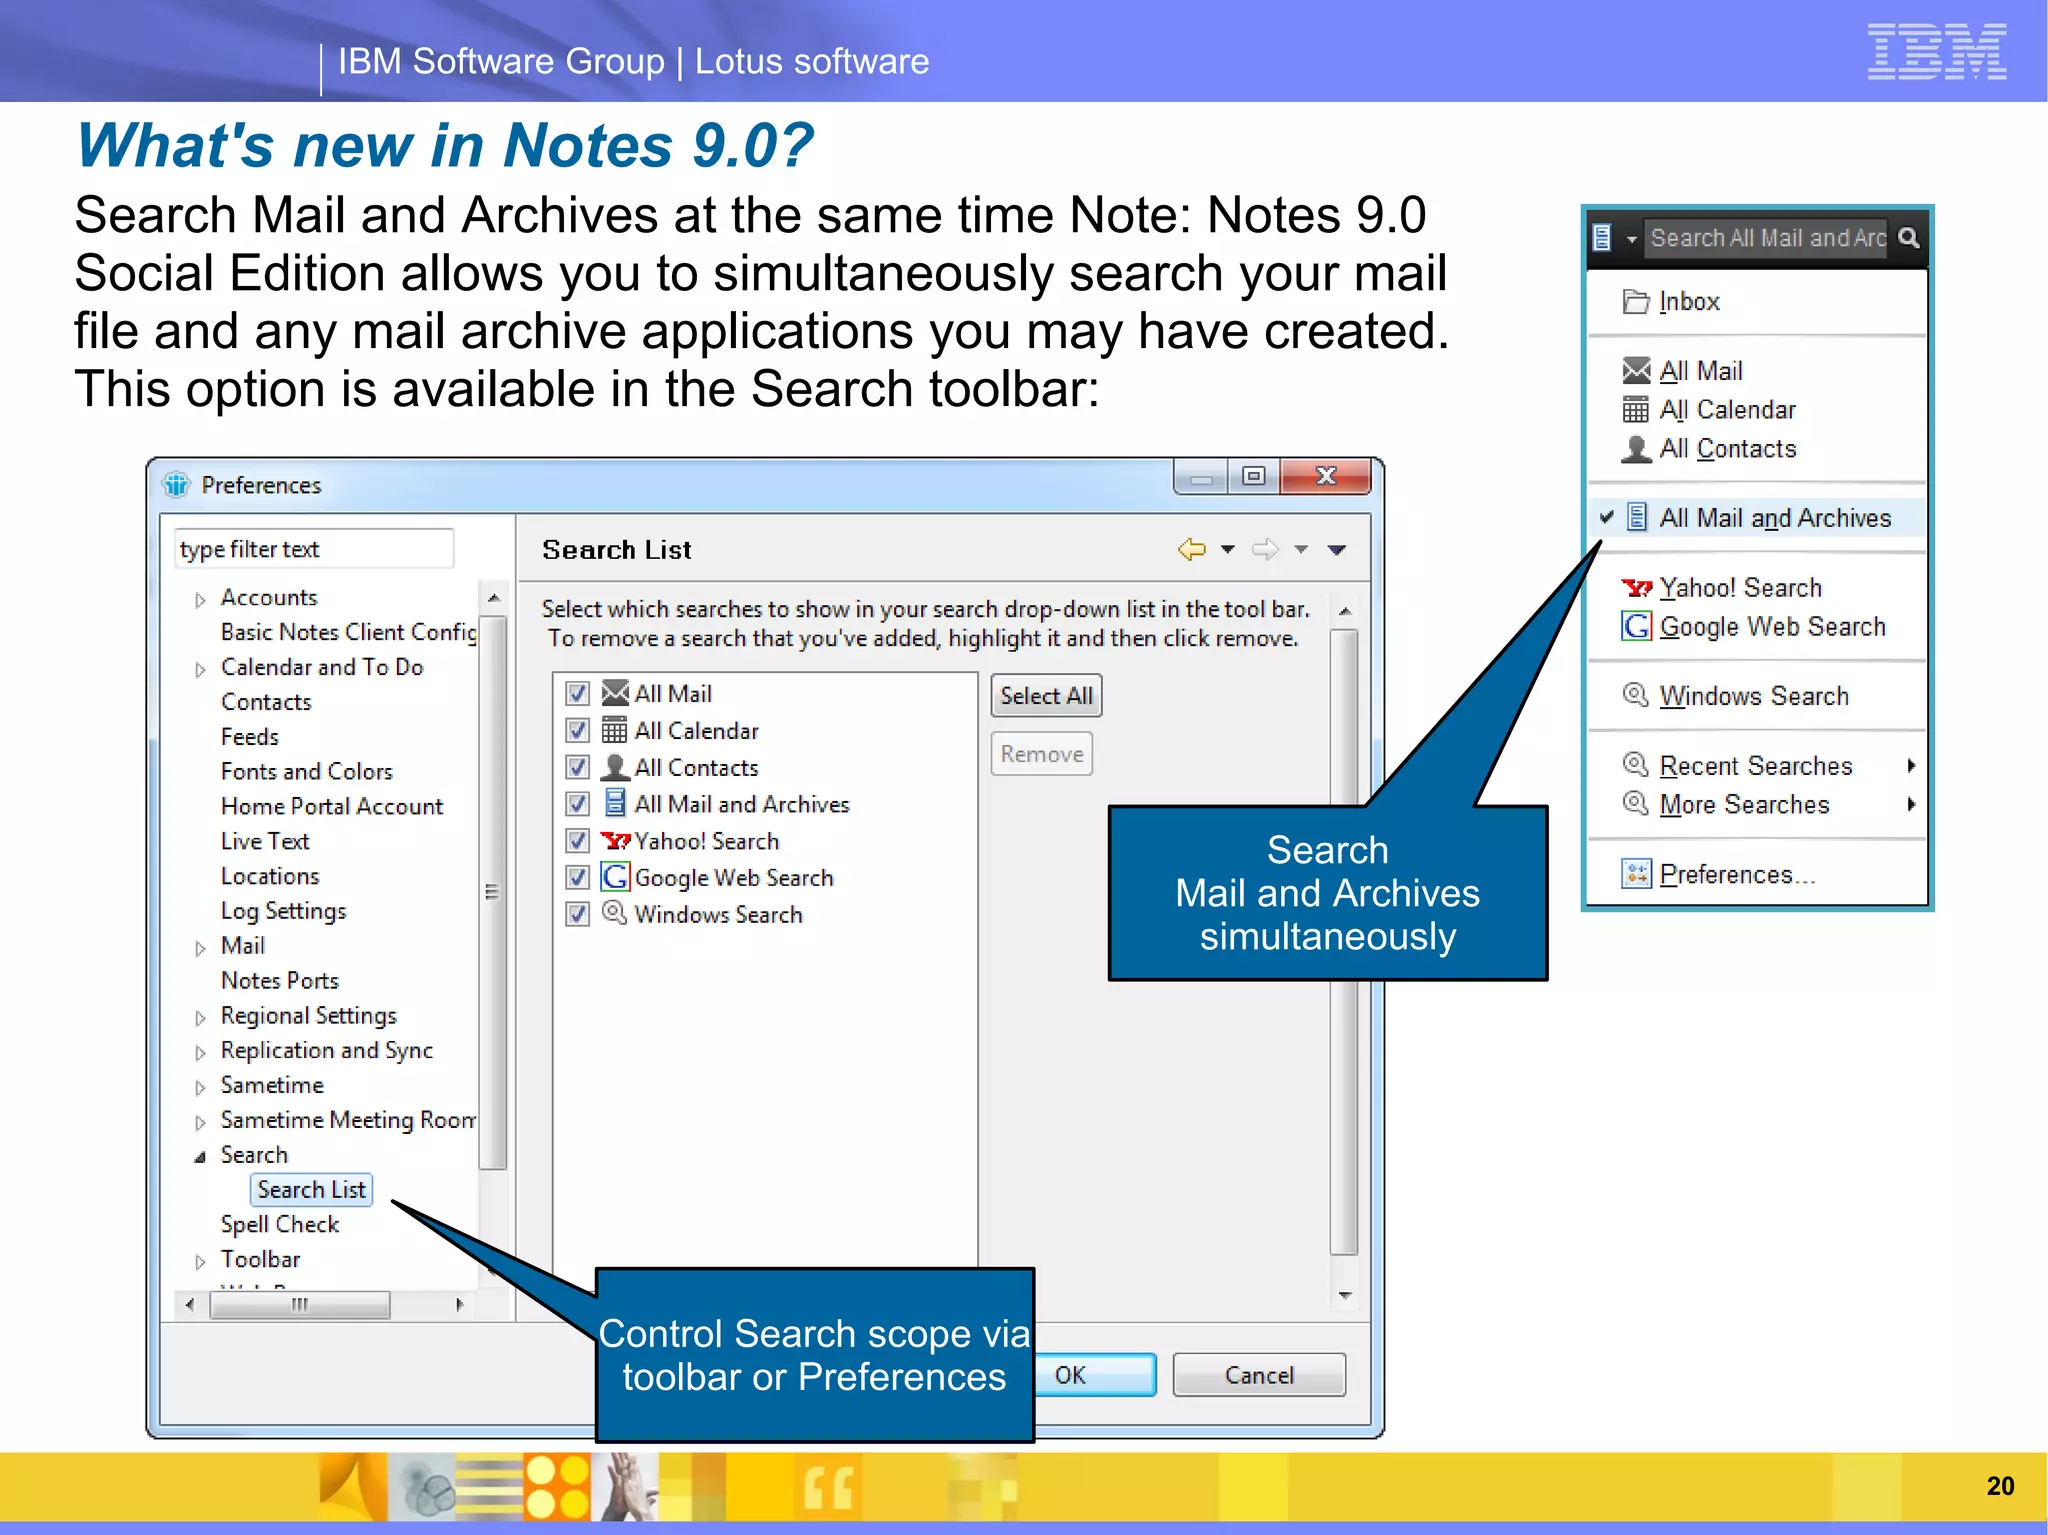Click the Remove button
2048x1535 pixels.
[1042, 754]
